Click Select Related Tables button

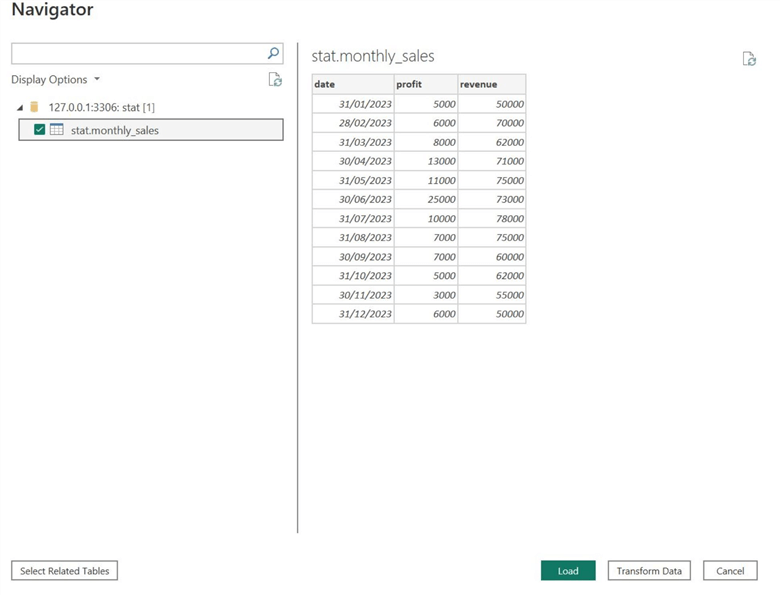65,571
